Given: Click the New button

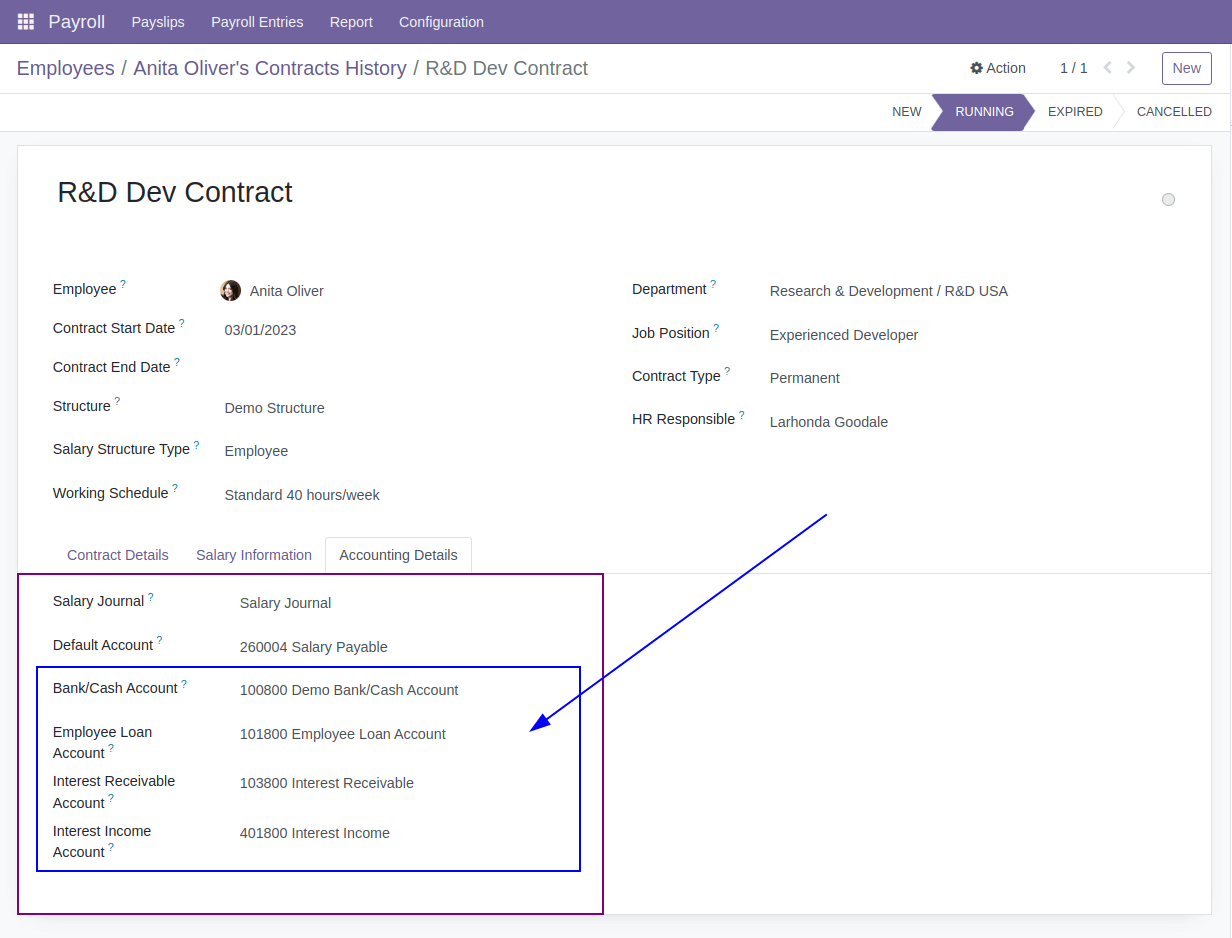Looking at the screenshot, I should click(1186, 68).
